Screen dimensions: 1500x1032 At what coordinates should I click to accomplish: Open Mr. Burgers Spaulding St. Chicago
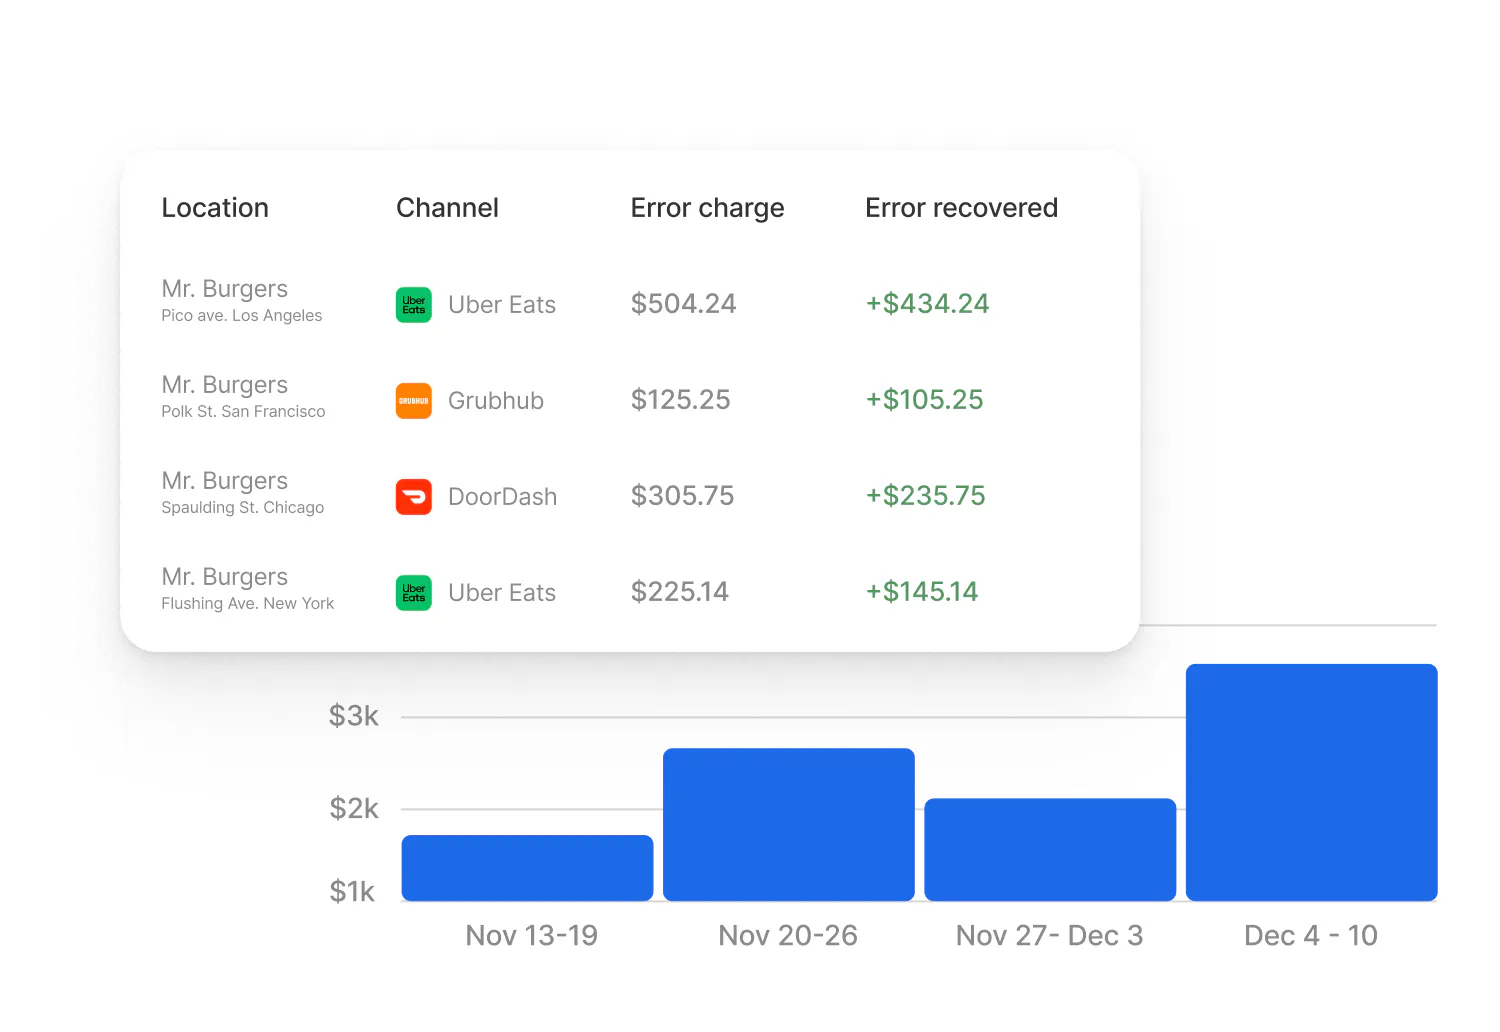coord(243,493)
